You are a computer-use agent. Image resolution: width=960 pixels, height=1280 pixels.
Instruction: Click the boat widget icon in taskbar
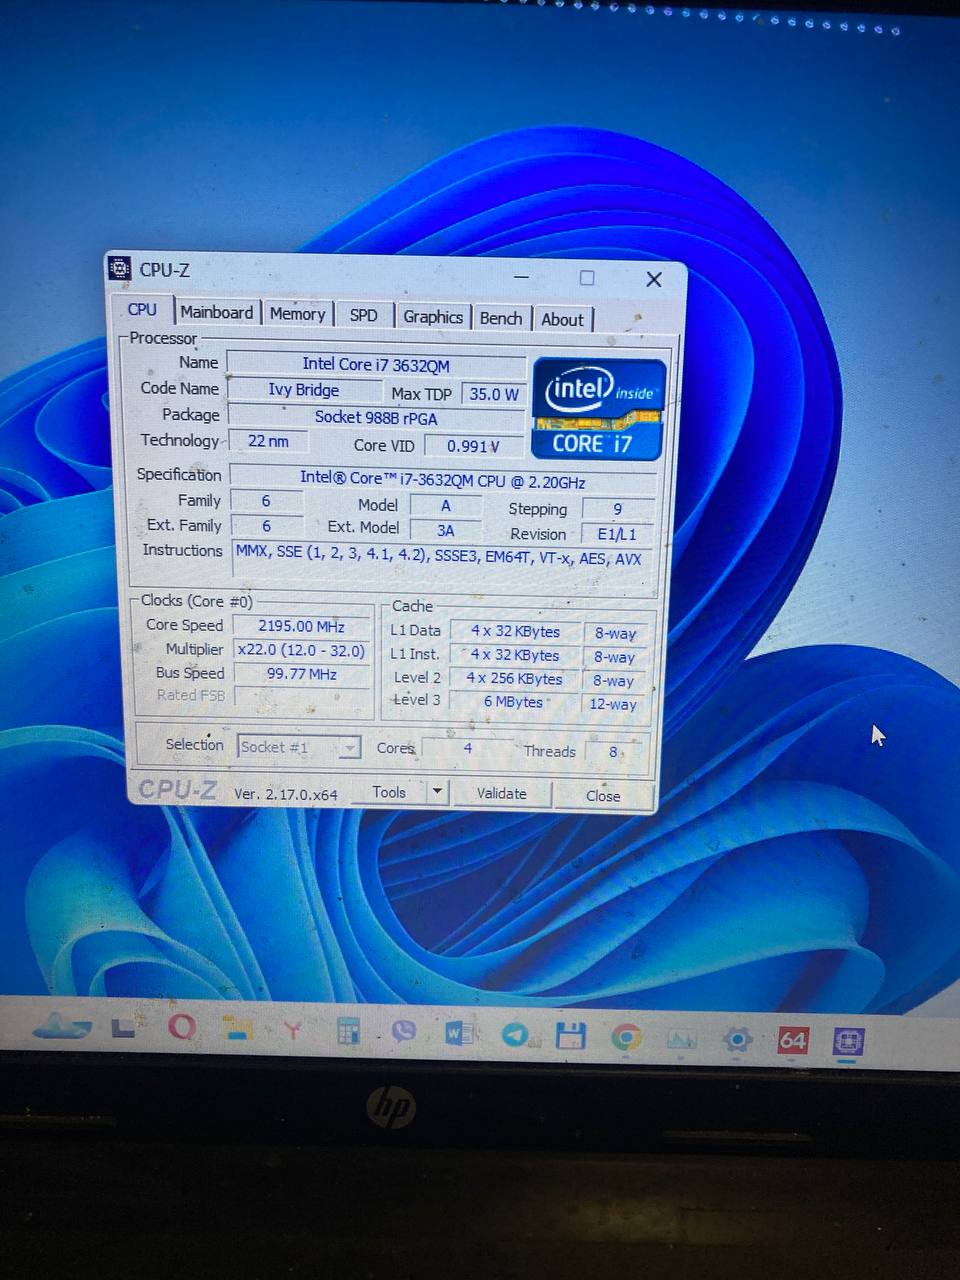click(x=62, y=1025)
